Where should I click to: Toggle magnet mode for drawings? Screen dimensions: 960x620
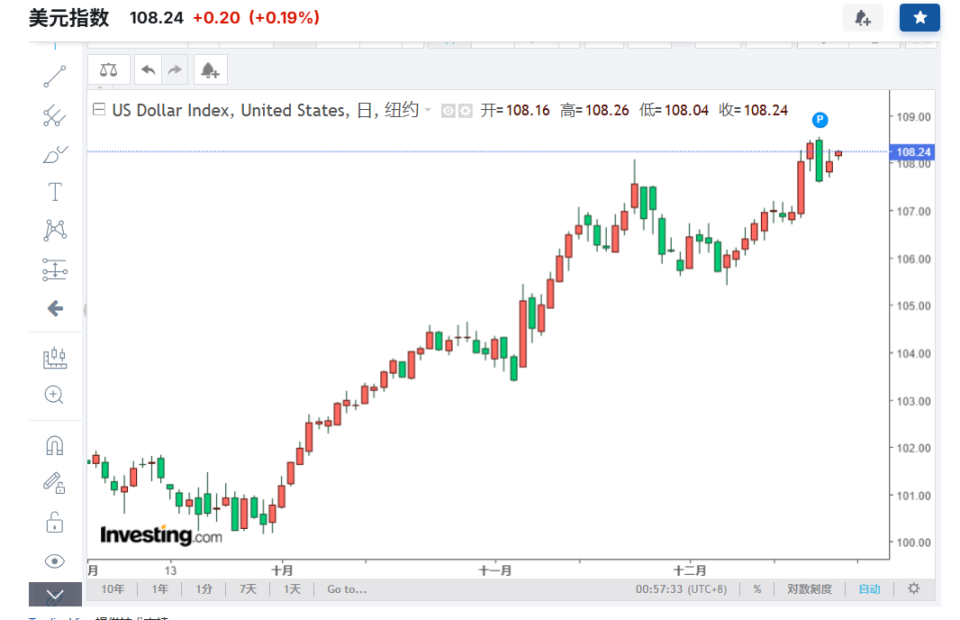pos(54,446)
